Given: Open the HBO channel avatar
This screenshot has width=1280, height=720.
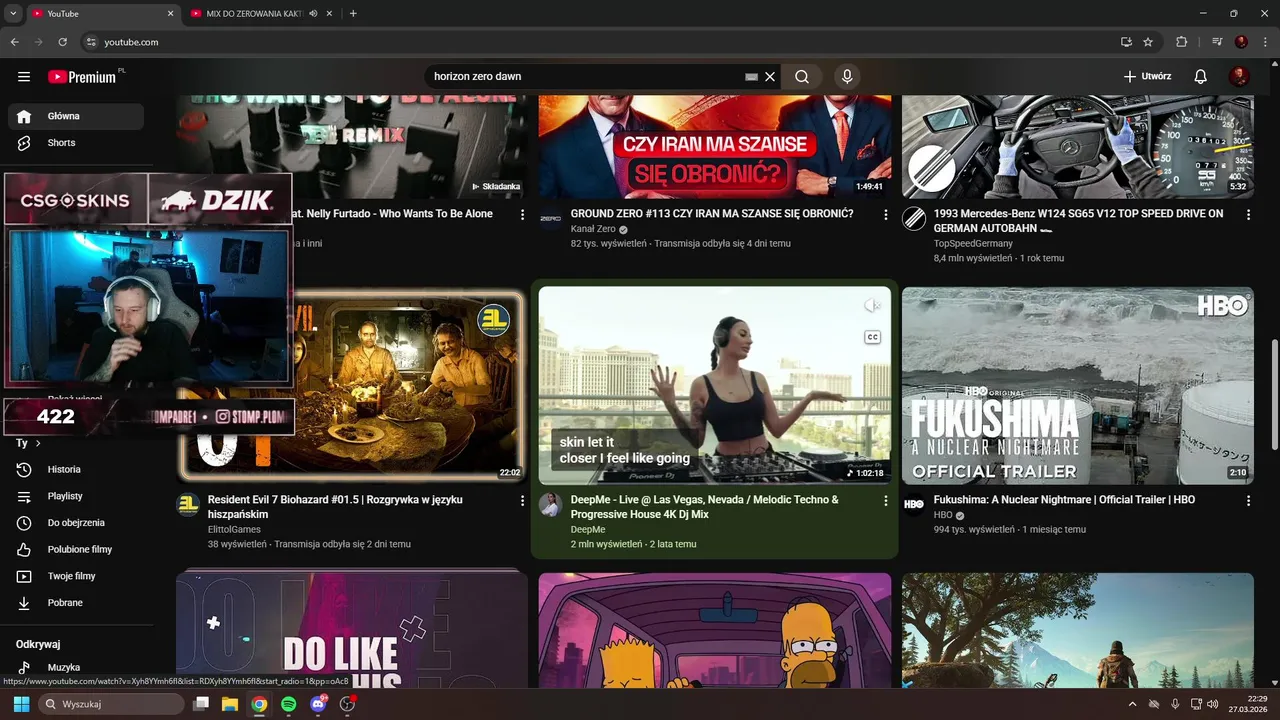Looking at the screenshot, I should tap(914, 505).
